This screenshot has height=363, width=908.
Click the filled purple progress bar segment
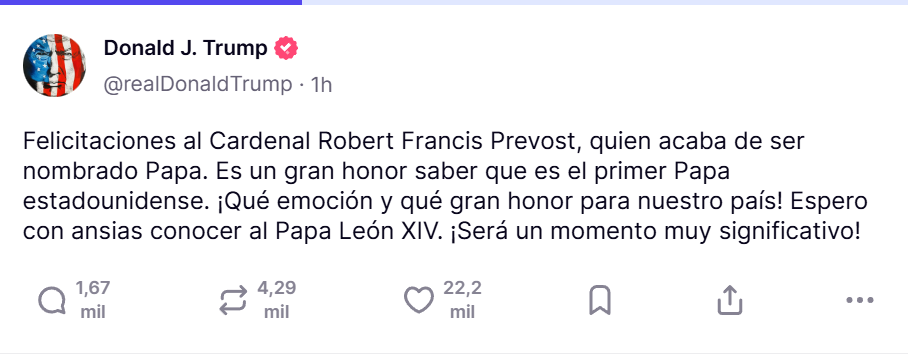[151, 2]
